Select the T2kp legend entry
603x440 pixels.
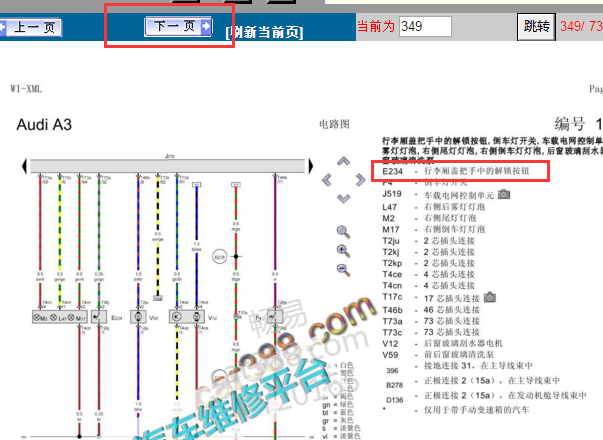(428, 263)
